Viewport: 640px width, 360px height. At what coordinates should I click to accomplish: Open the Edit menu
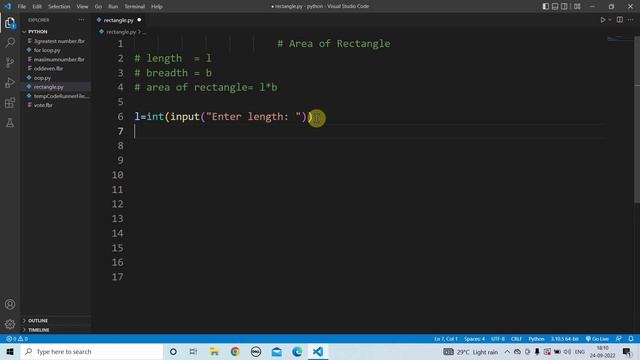[x=37, y=7]
